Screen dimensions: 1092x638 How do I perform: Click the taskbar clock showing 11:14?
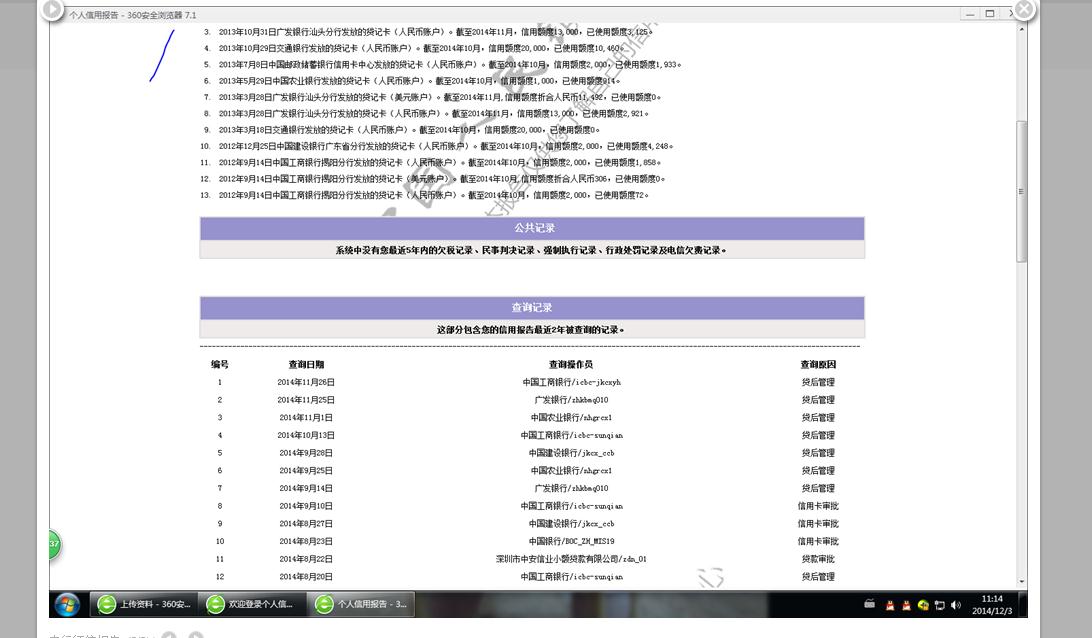992,605
